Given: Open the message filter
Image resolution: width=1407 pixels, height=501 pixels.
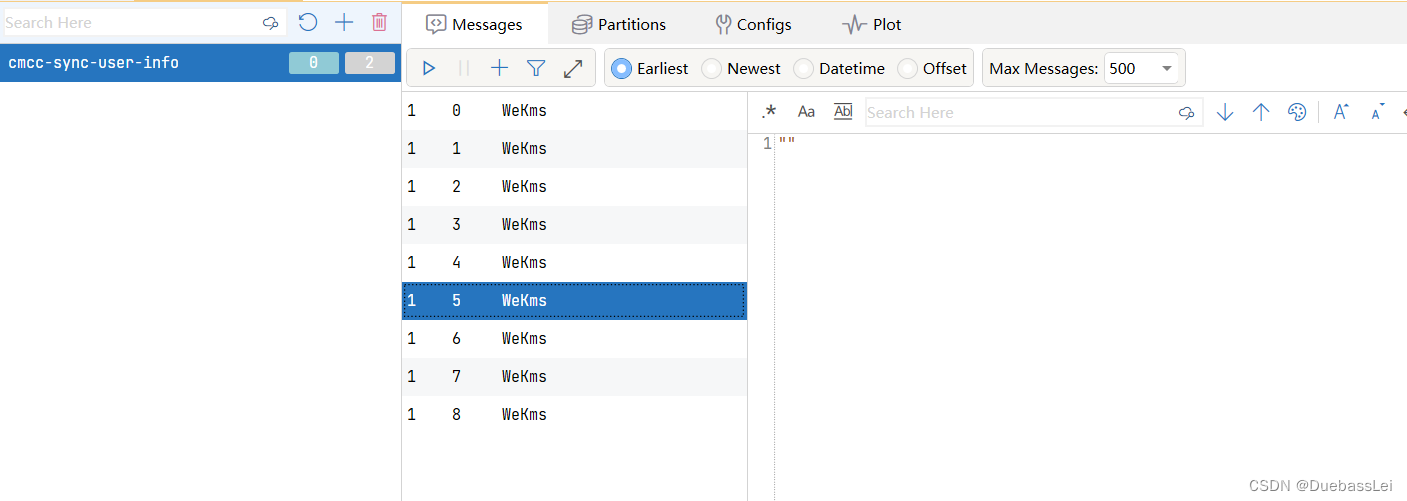Looking at the screenshot, I should click(536, 68).
